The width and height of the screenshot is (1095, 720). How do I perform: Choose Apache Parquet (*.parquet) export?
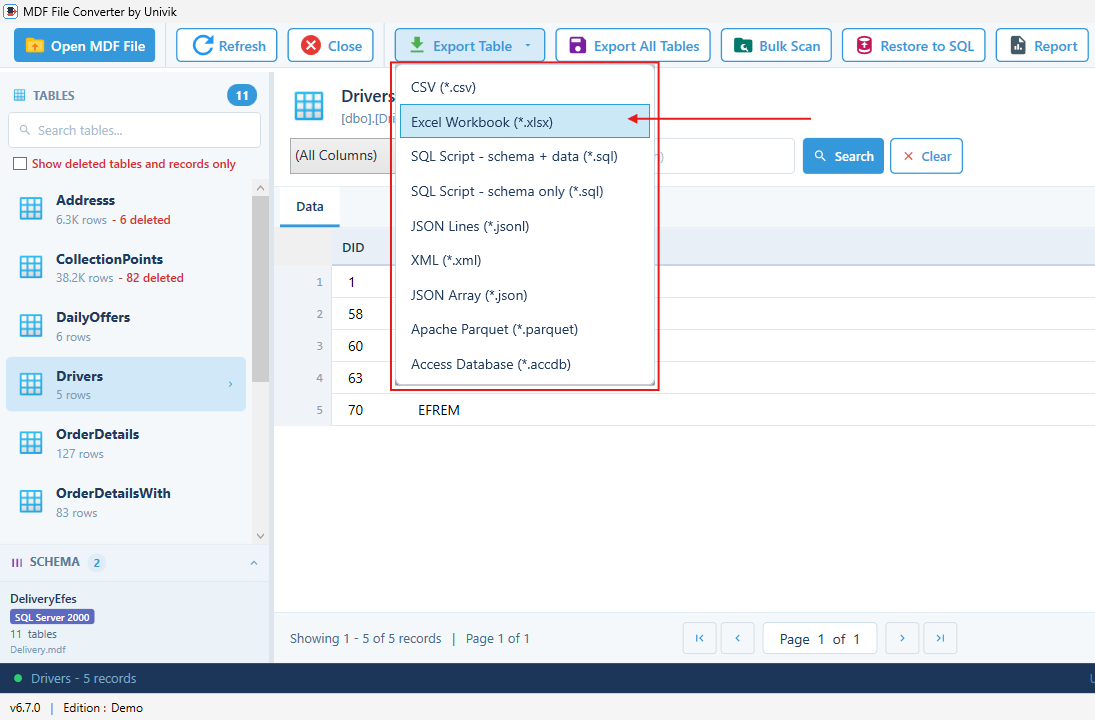click(x=524, y=330)
